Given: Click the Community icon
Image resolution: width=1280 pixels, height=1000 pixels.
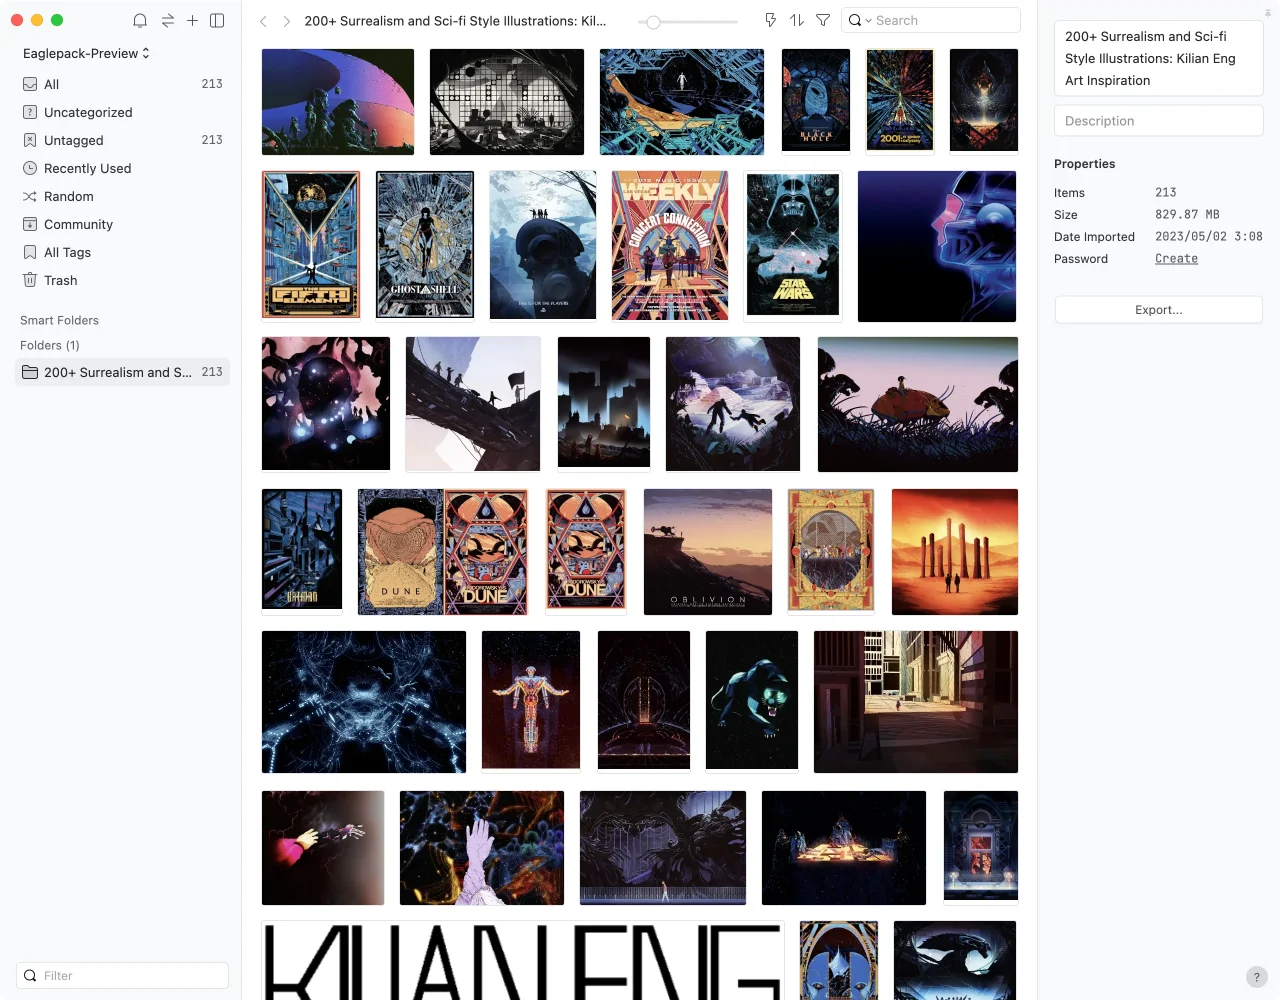Looking at the screenshot, I should click(x=30, y=224).
